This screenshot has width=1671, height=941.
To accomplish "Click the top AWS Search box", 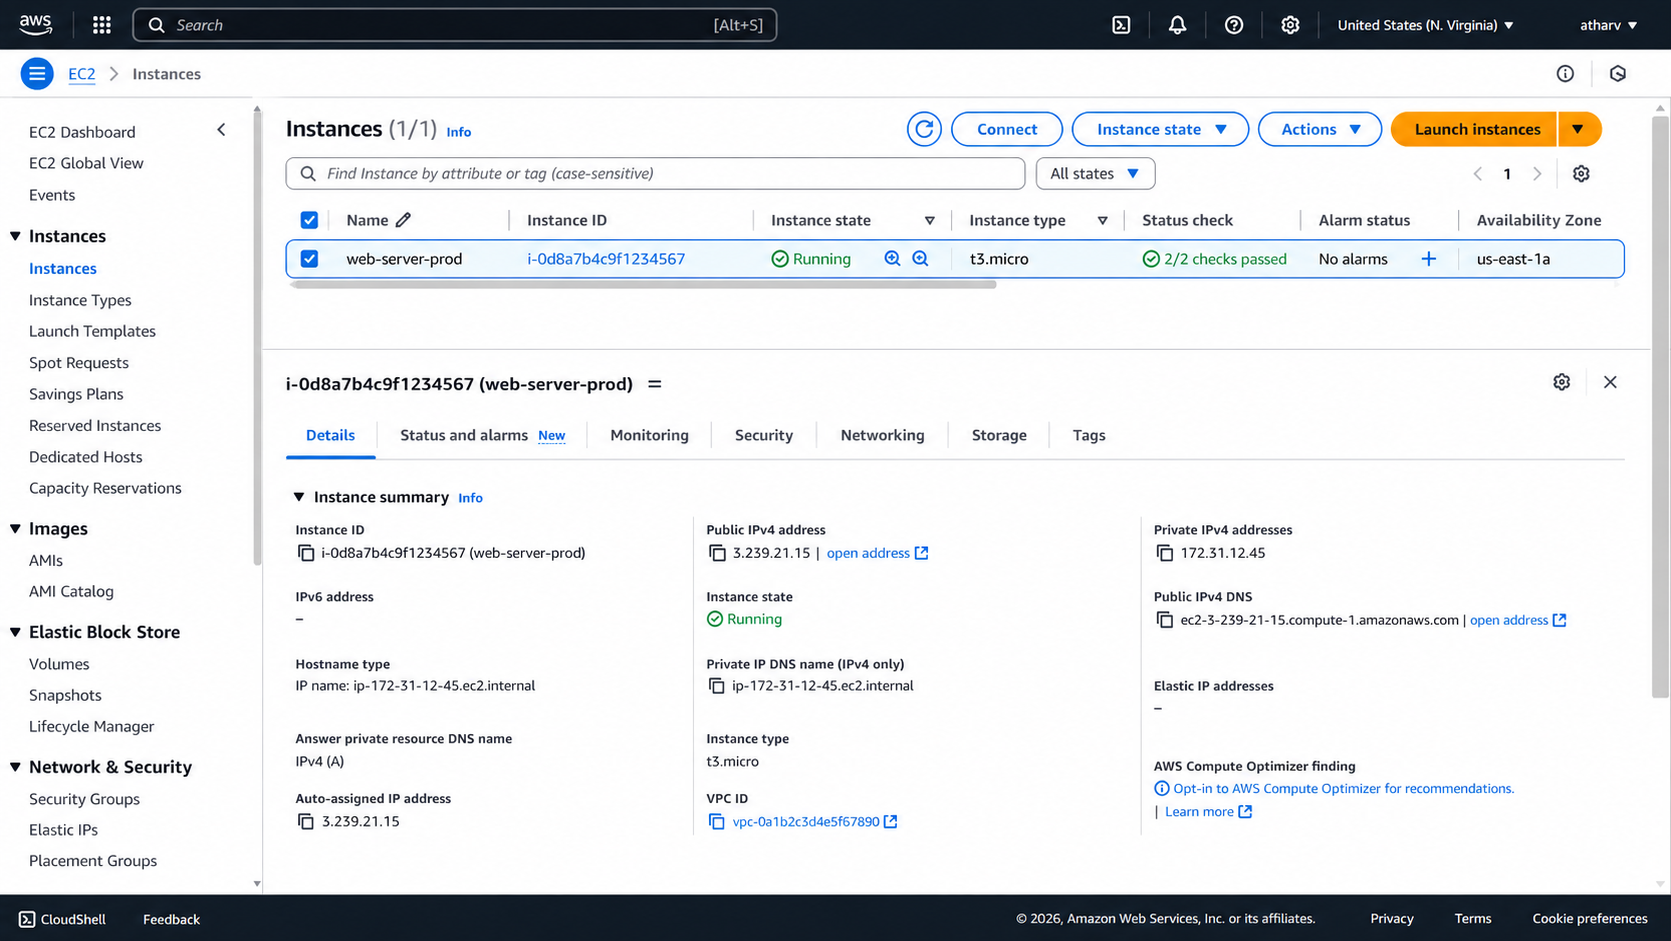I will point(455,25).
